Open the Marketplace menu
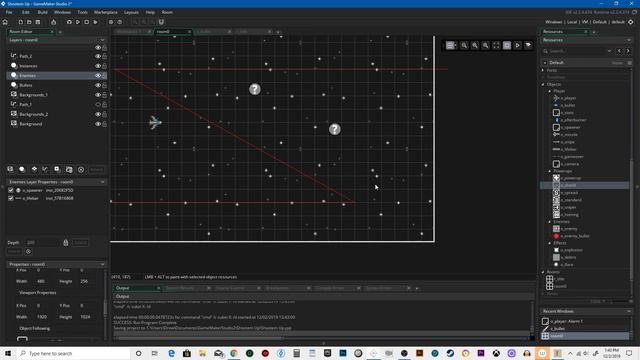Viewport: 640px width, 360px height. point(106,12)
